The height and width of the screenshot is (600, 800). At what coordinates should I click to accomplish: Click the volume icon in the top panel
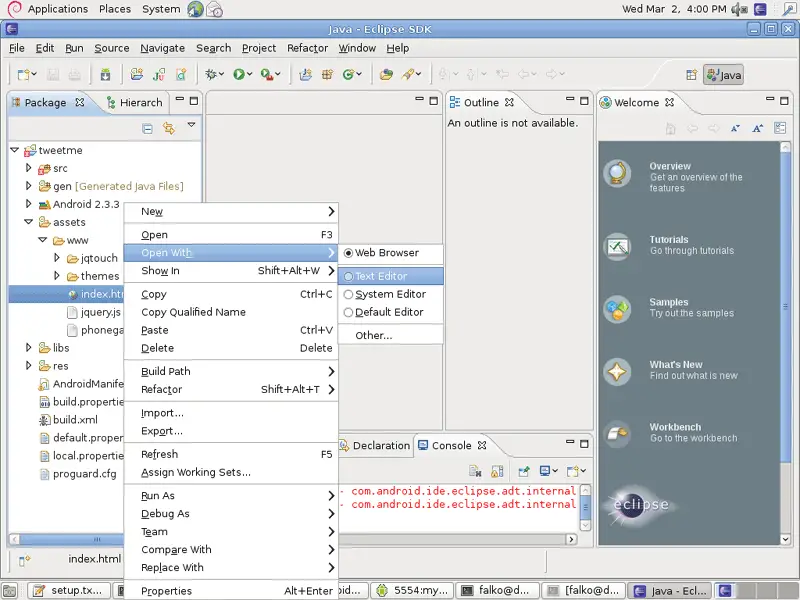coord(739,9)
